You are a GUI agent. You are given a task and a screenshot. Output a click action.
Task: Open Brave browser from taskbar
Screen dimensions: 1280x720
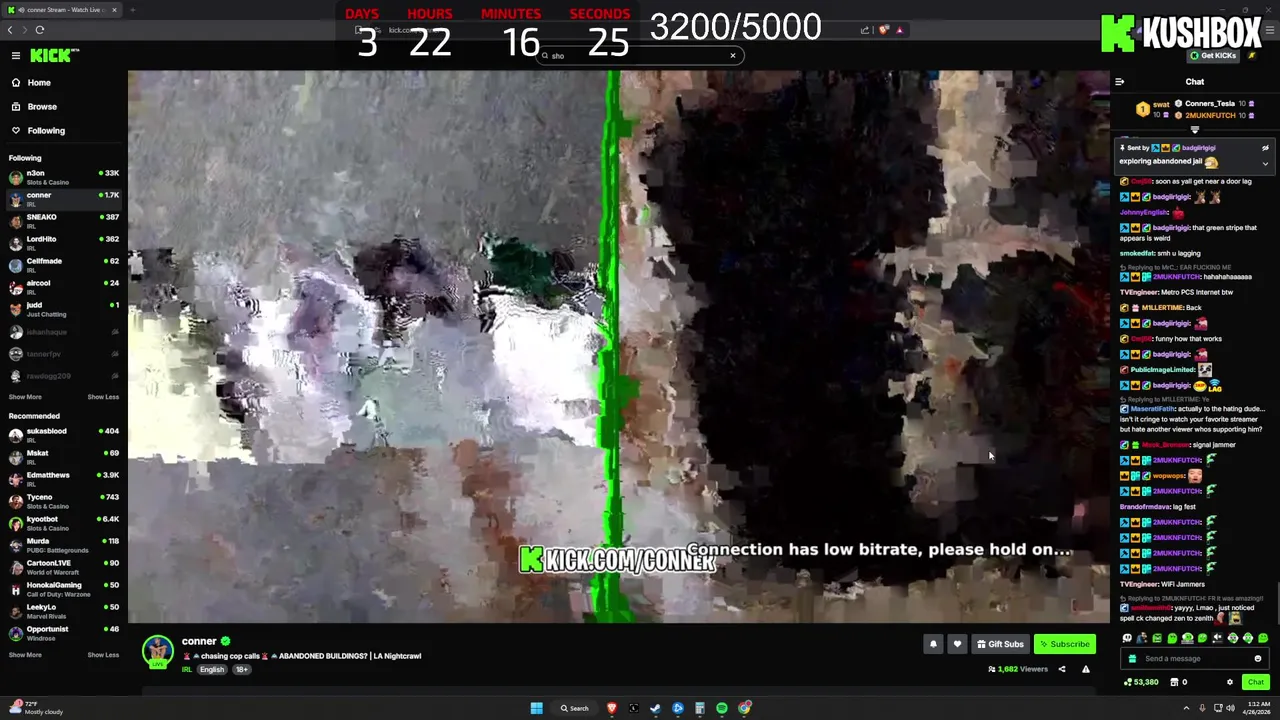pyautogui.click(x=612, y=708)
